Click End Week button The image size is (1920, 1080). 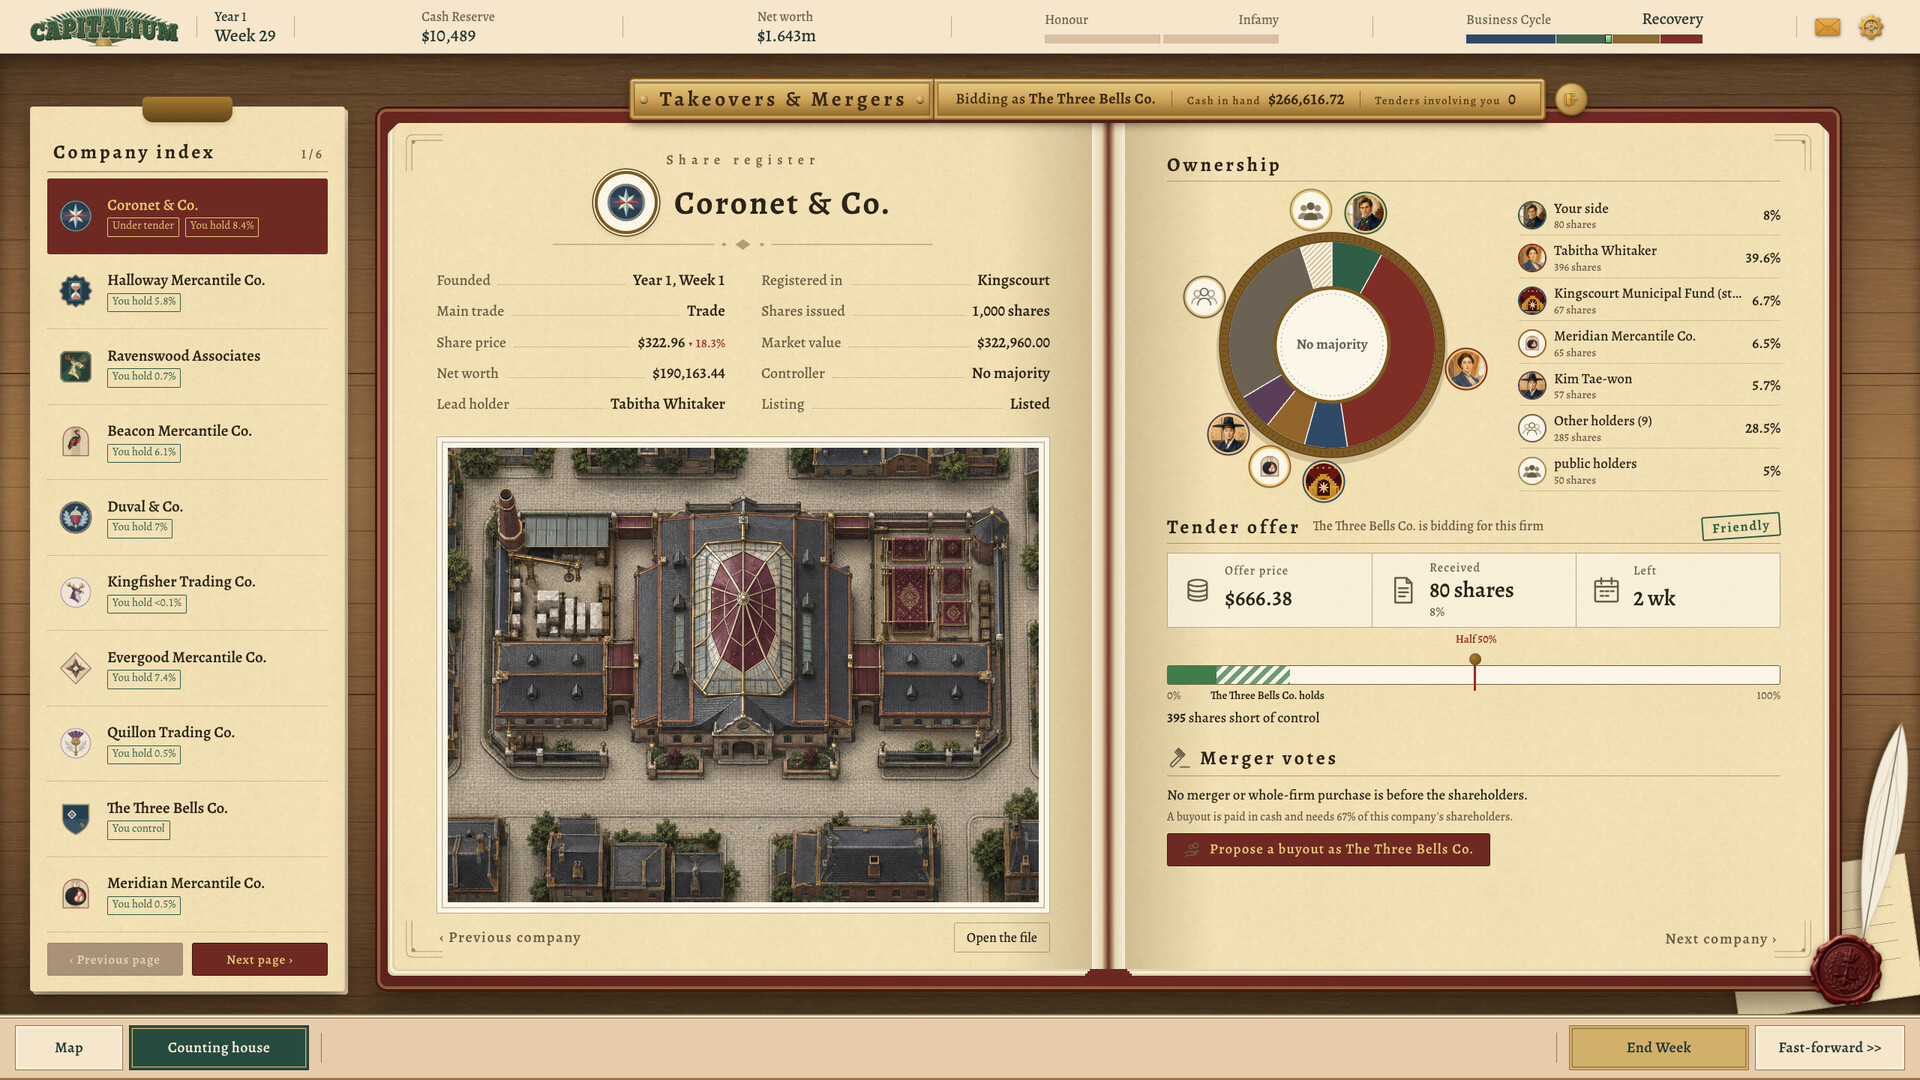[1658, 1047]
